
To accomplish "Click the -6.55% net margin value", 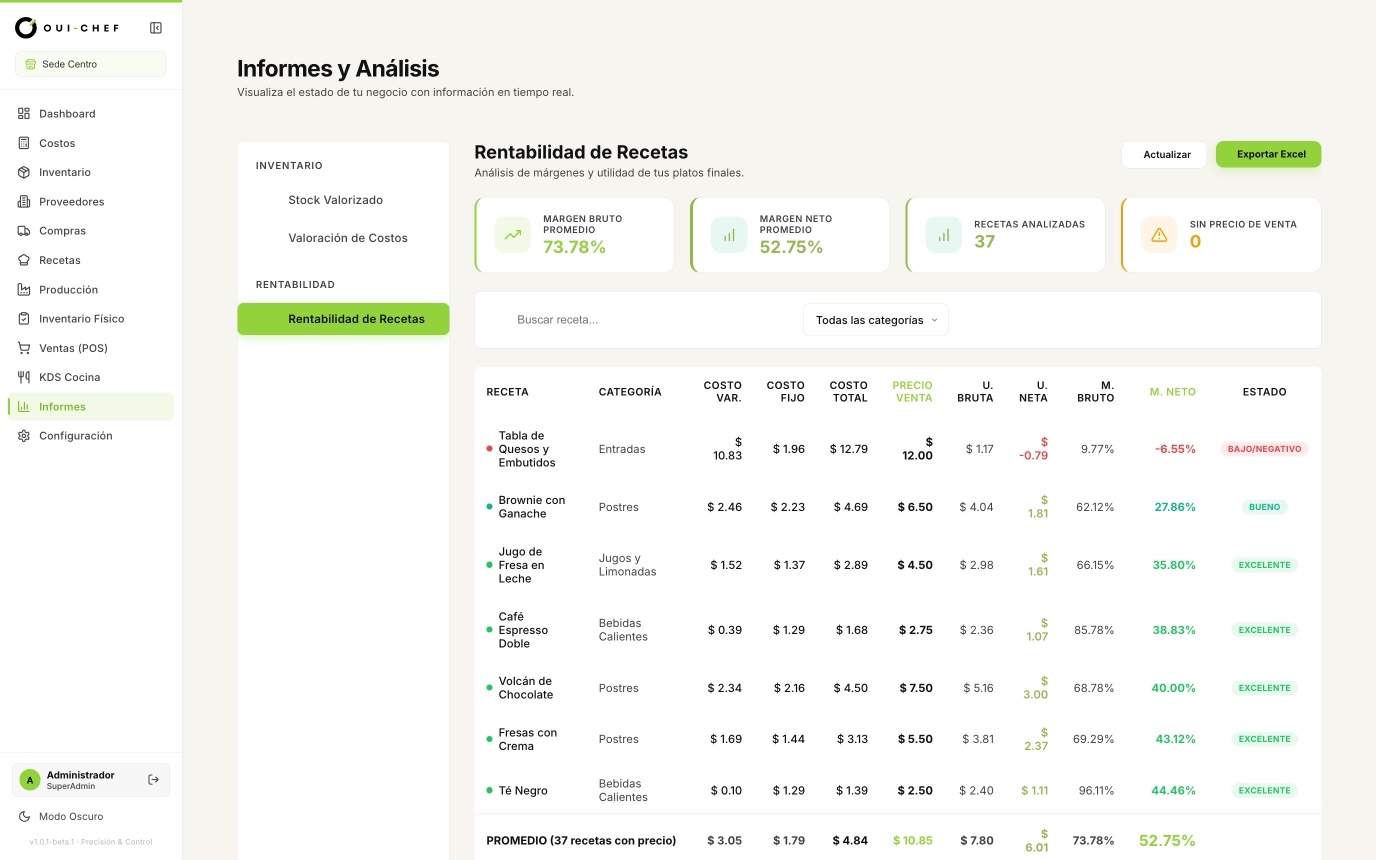I will coord(1175,449).
